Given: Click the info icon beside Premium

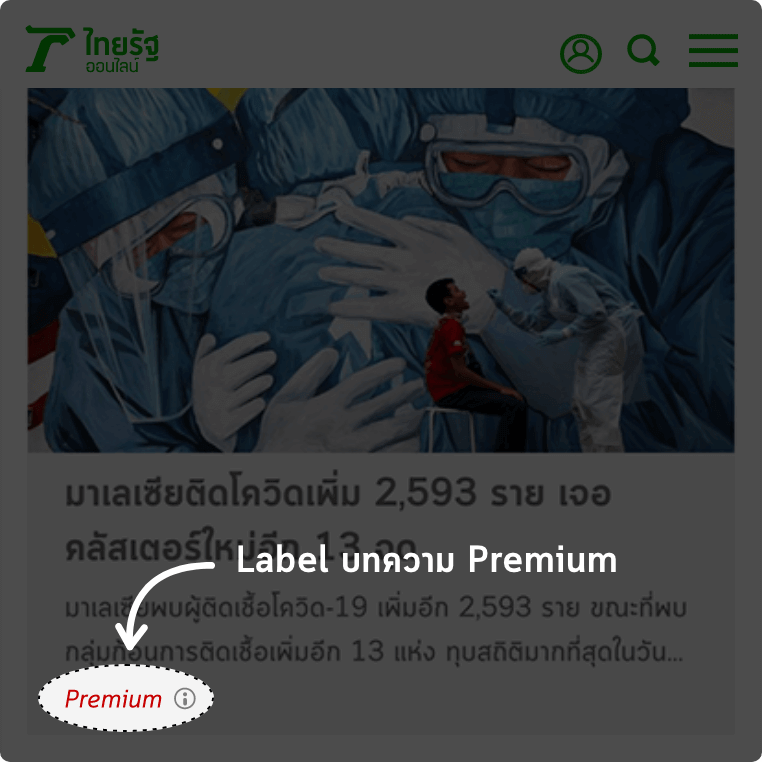Looking at the screenshot, I should (185, 698).
